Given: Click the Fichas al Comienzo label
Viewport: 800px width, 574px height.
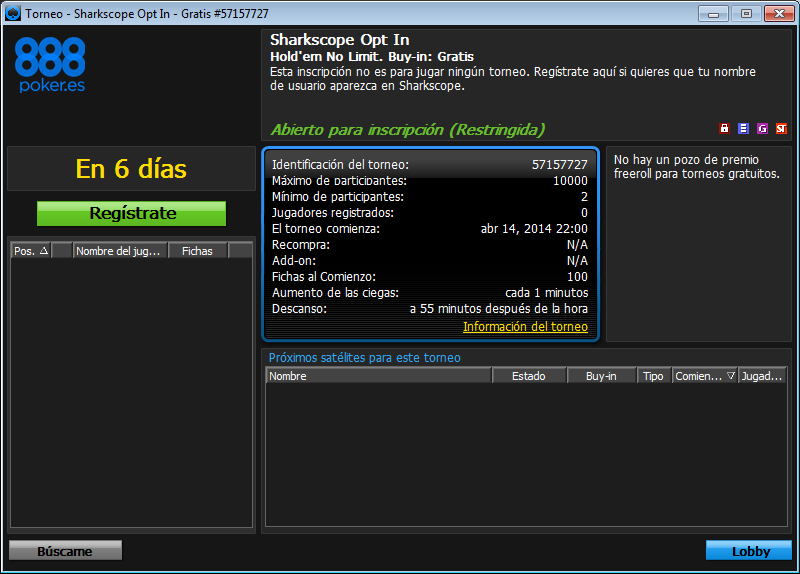Looking at the screenshot, I should (323, 277).
